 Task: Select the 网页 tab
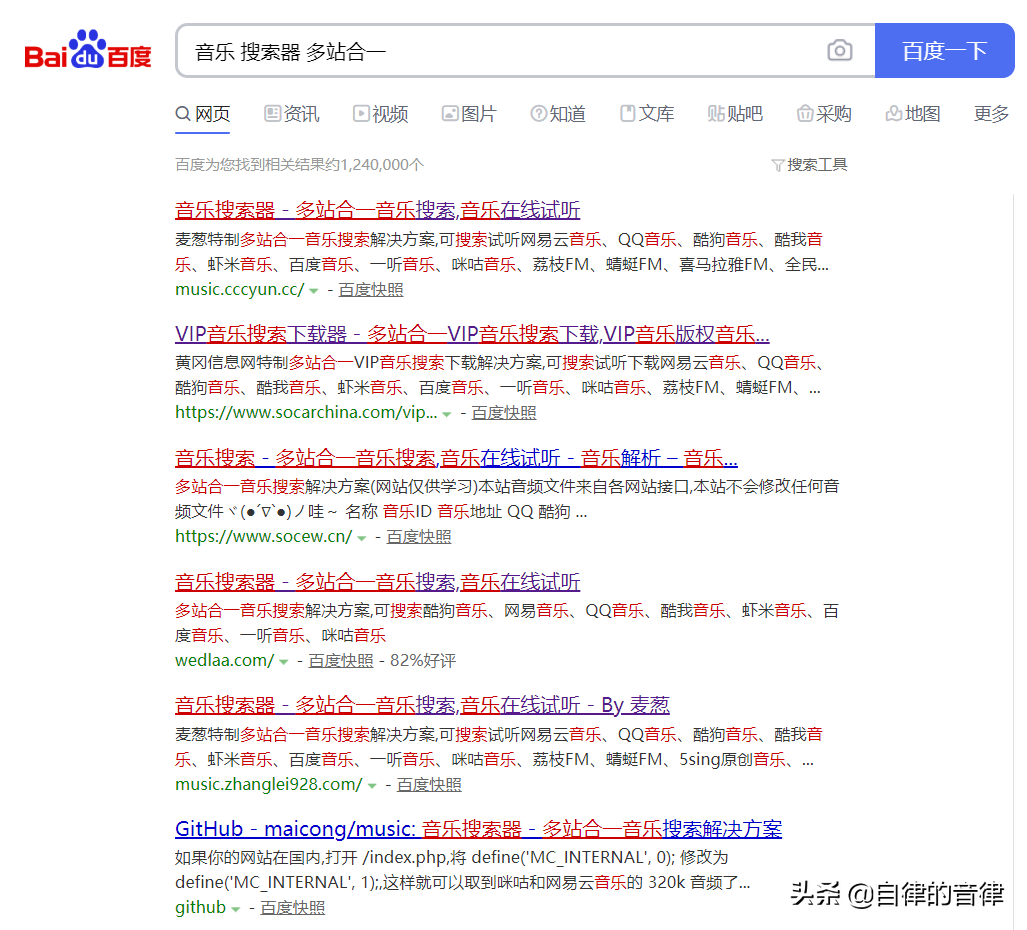coord(202,114)
